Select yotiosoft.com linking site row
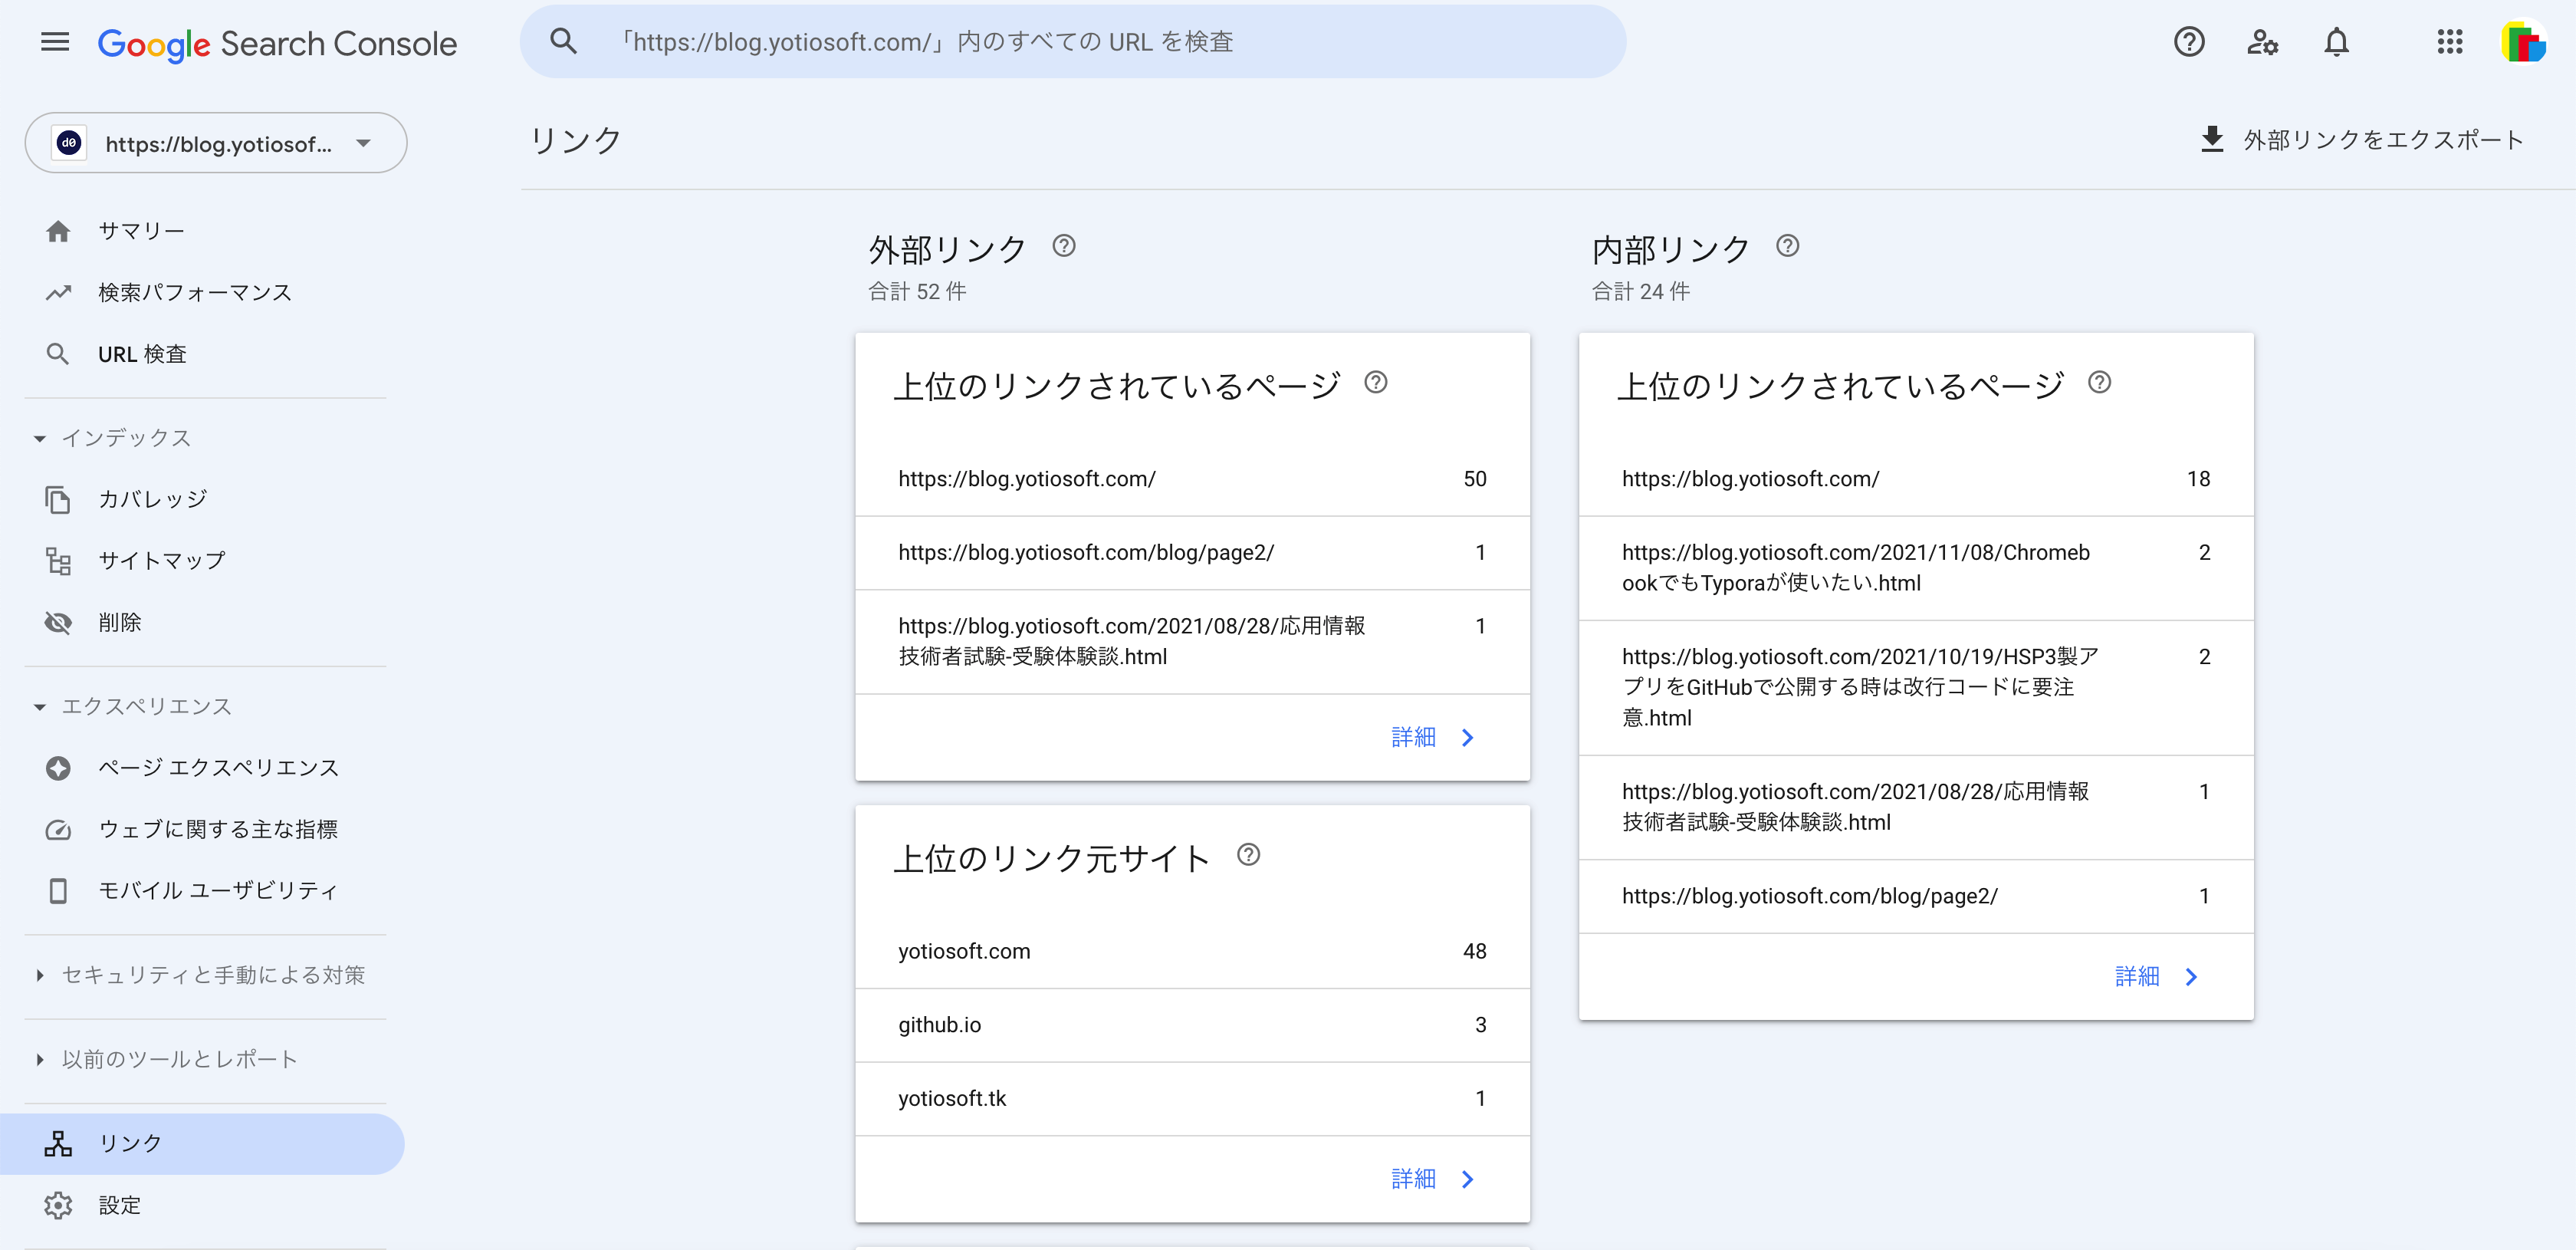Screen dimensions: 2576x1250 1192,951
